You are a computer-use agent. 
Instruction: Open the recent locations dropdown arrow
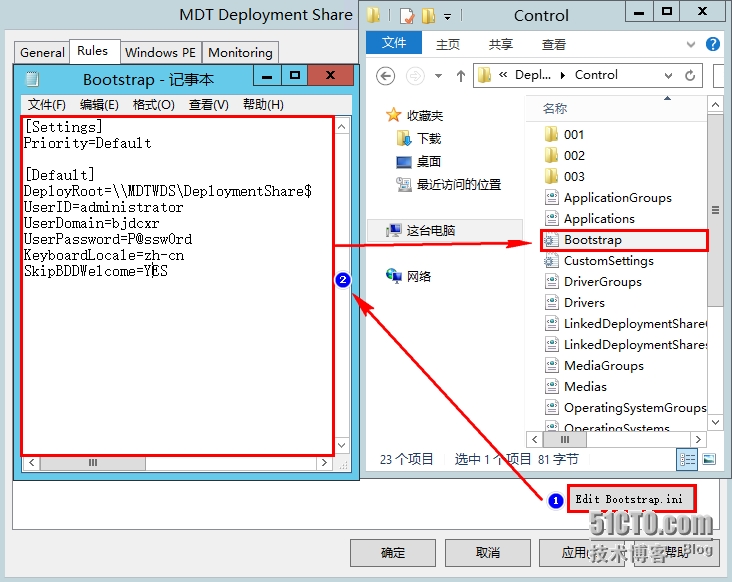438,76
